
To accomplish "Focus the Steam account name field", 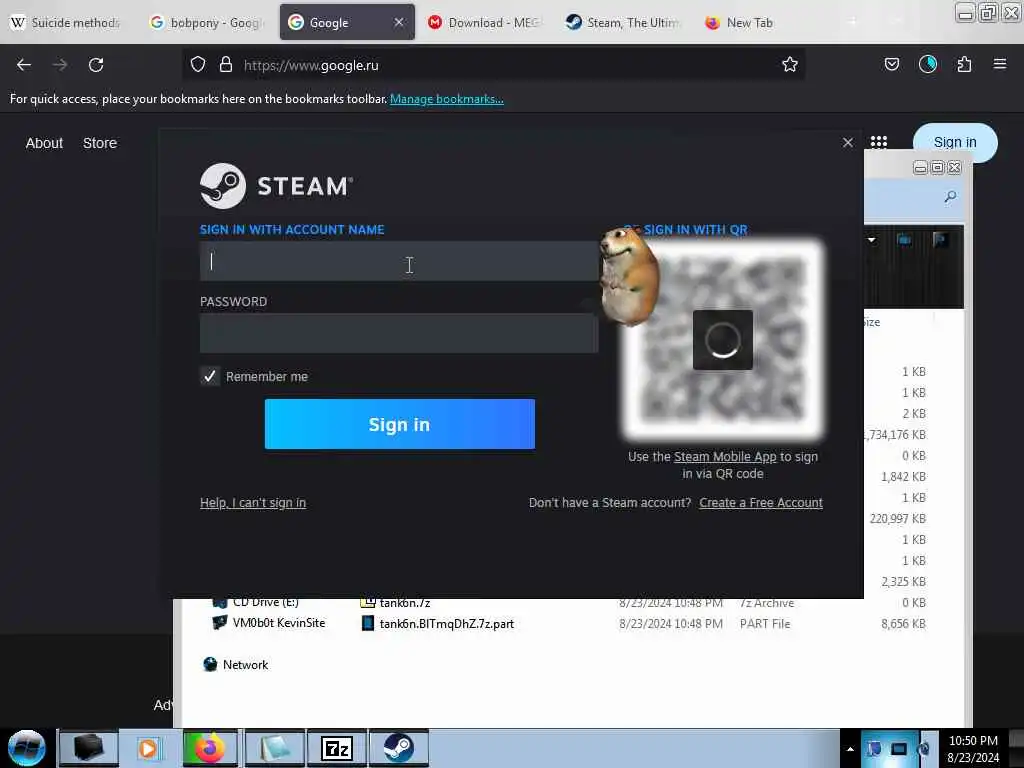I will [399, 261].
